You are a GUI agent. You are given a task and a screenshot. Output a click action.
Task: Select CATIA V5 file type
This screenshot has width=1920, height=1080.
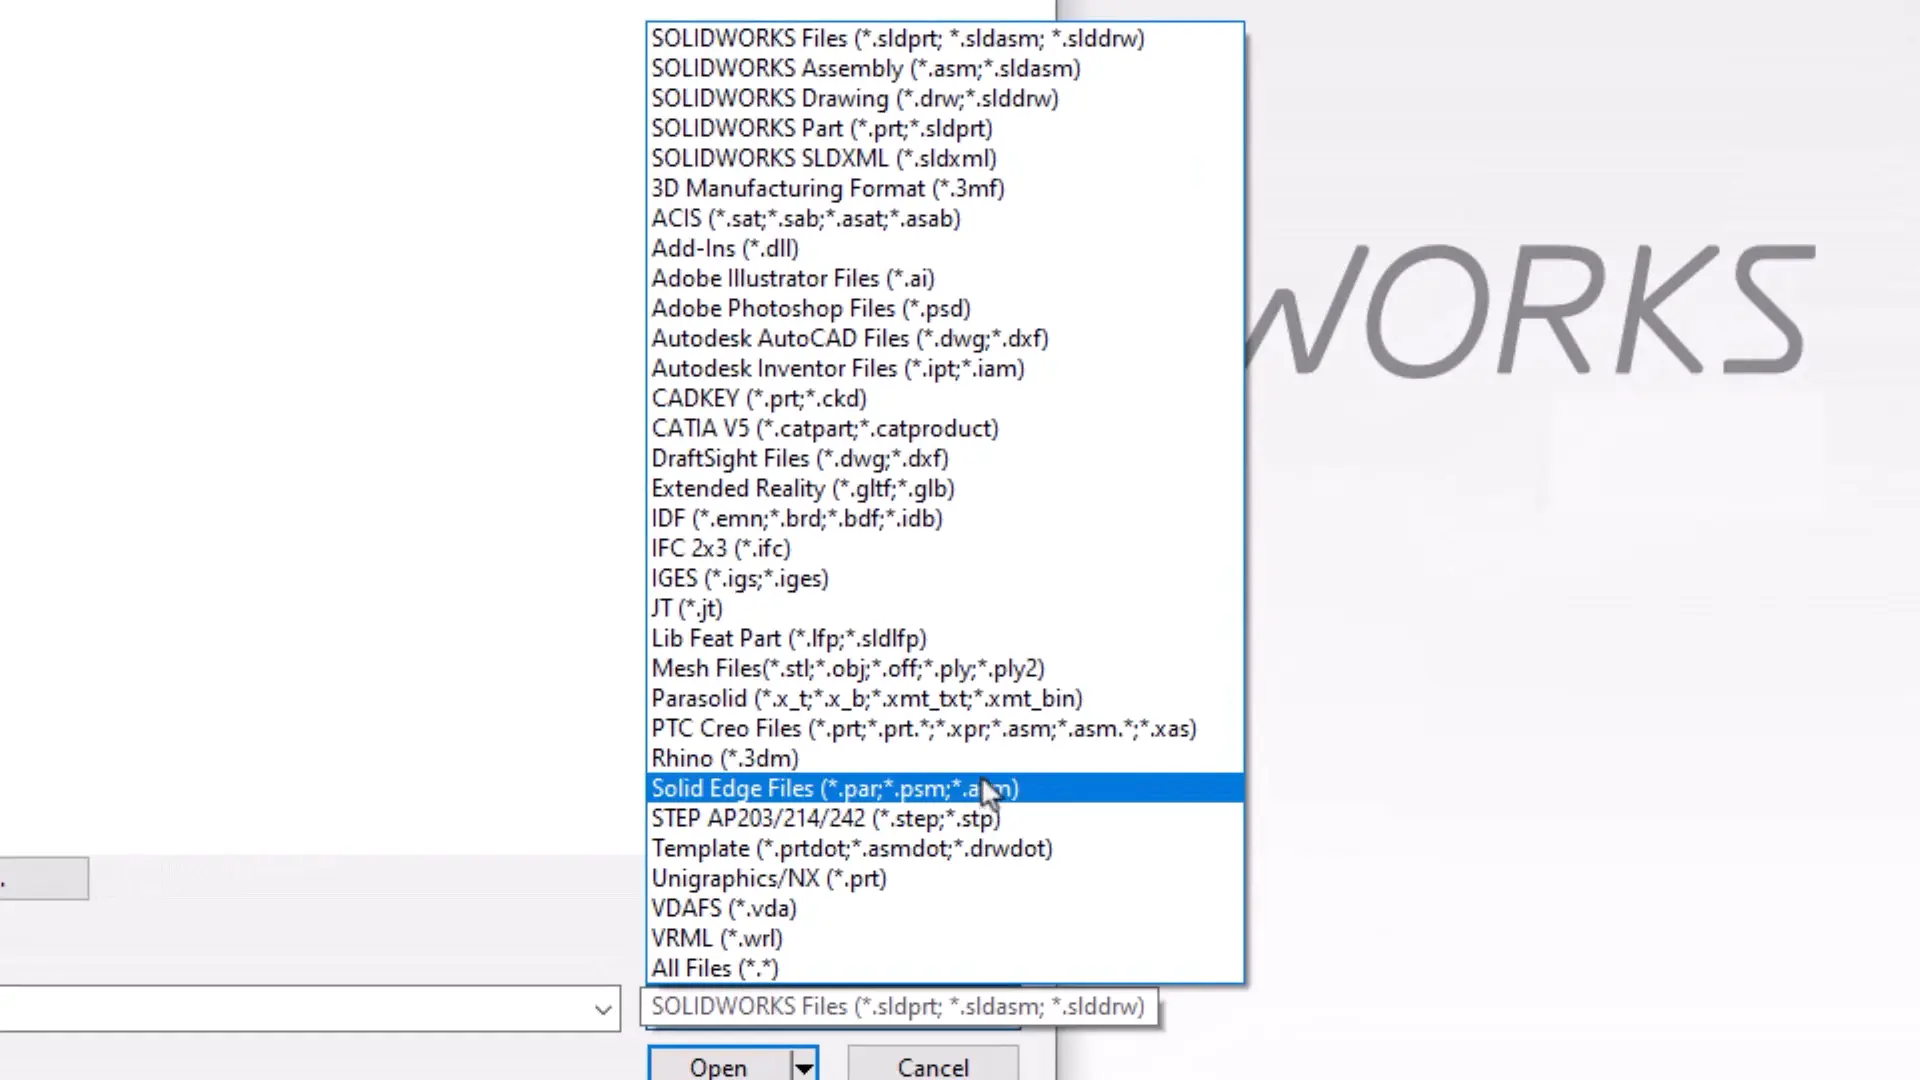[824, 428]
